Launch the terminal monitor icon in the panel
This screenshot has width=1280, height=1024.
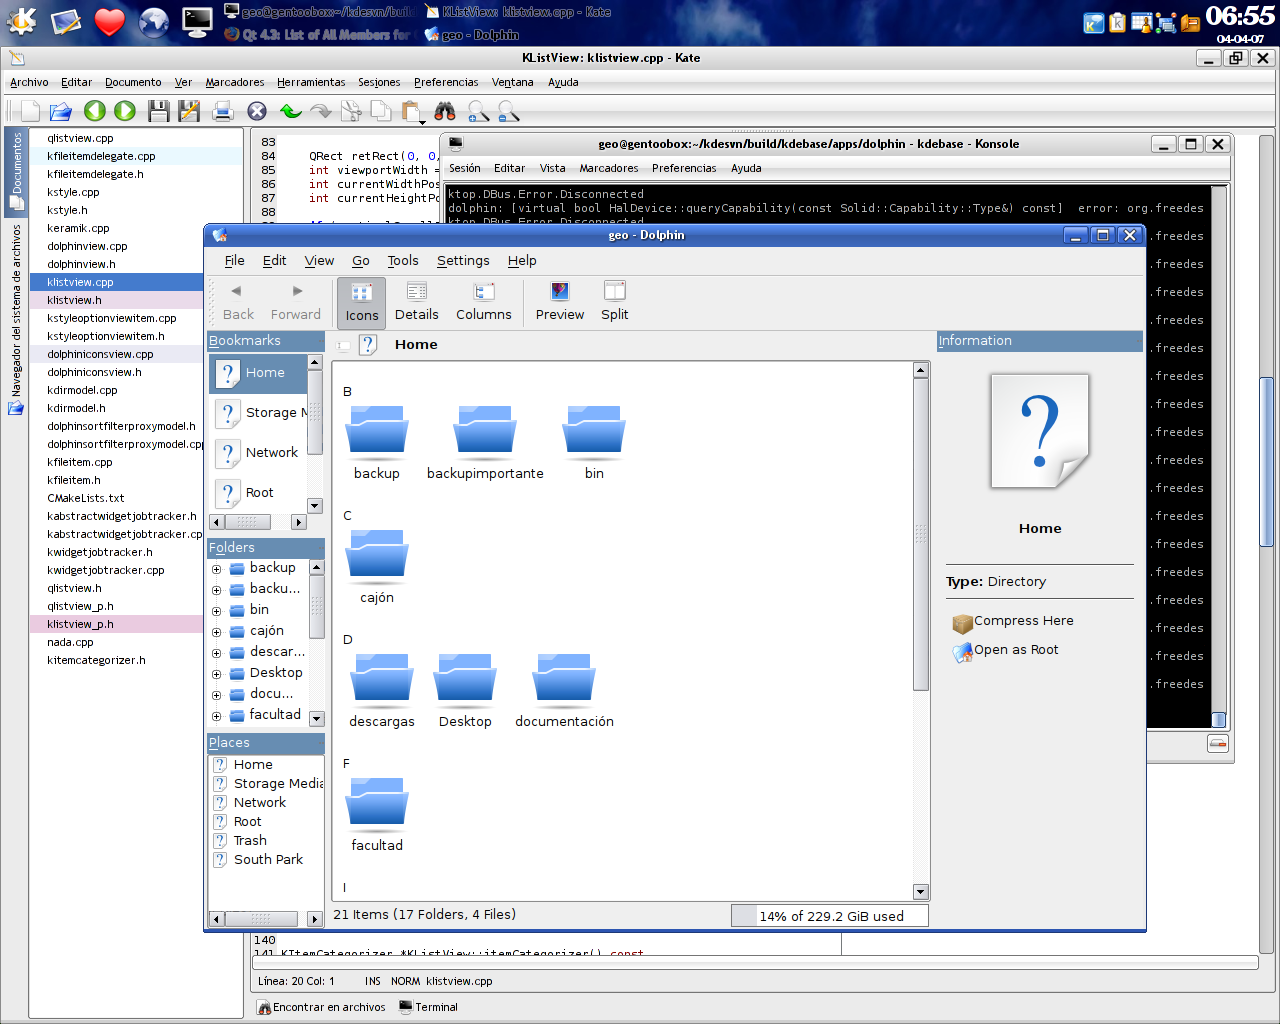click(198, 21)
